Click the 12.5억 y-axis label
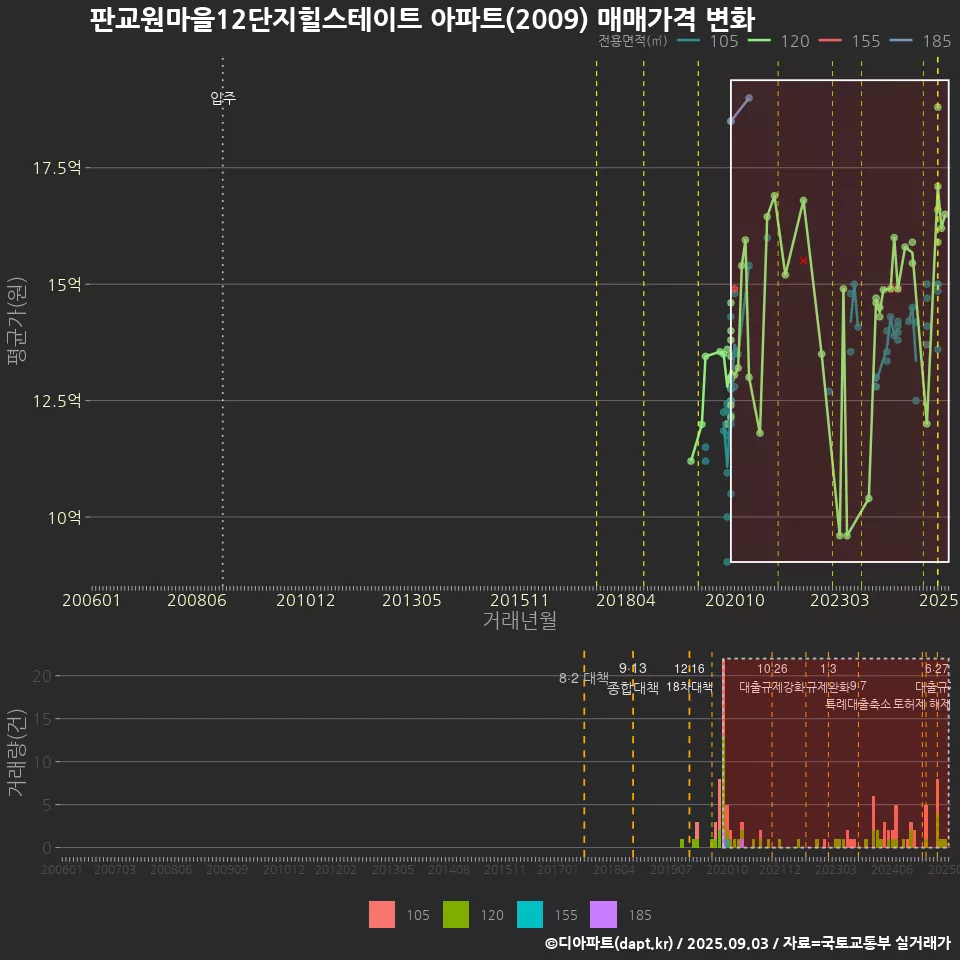960x960 pixels. pyautogui.click(x=57, y=401)
